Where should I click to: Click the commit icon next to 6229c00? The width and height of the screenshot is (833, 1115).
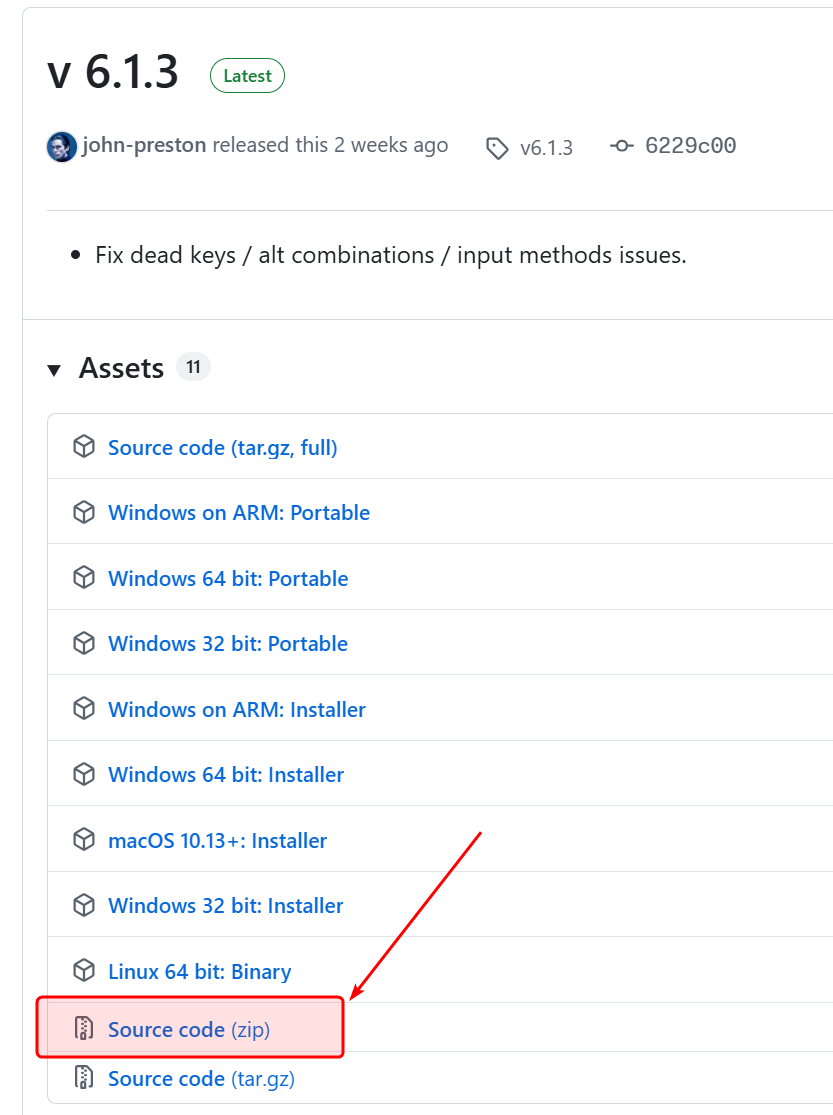click(x=622, y=146)
